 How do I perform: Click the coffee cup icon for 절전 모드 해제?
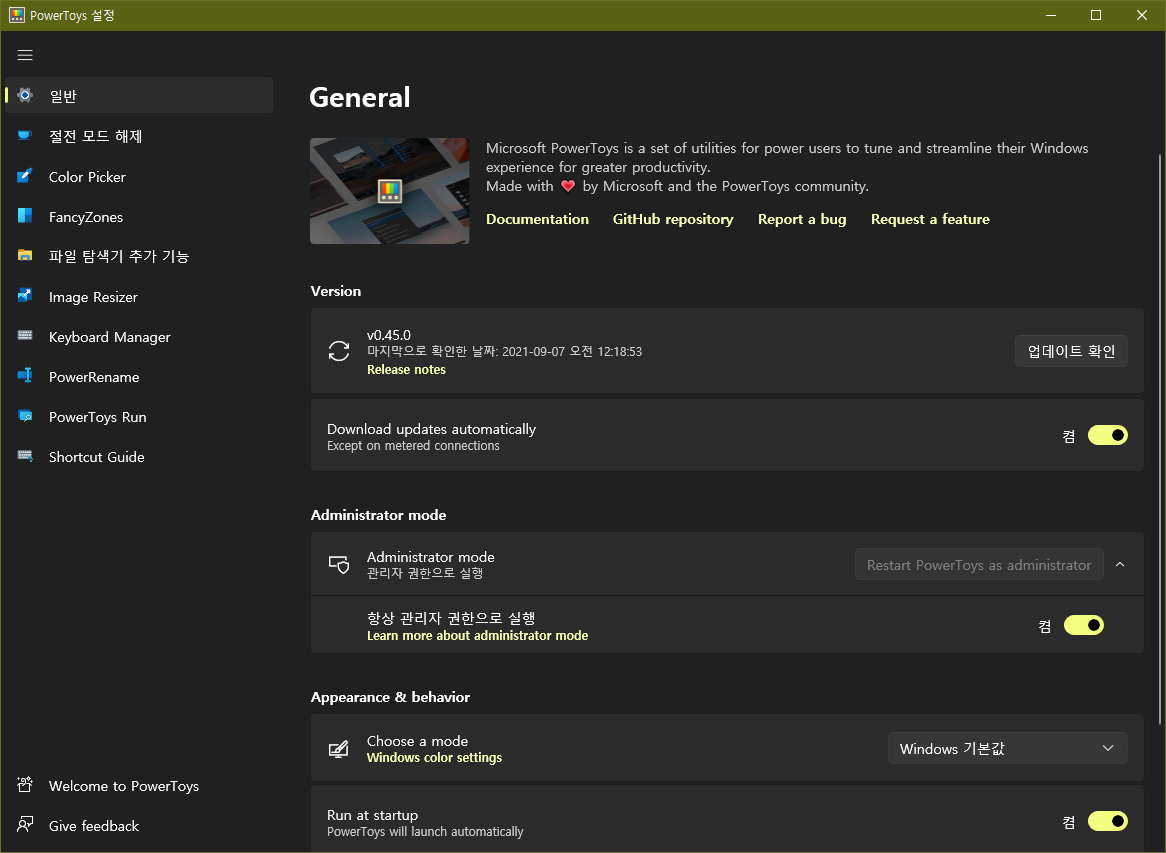point(25,135)
